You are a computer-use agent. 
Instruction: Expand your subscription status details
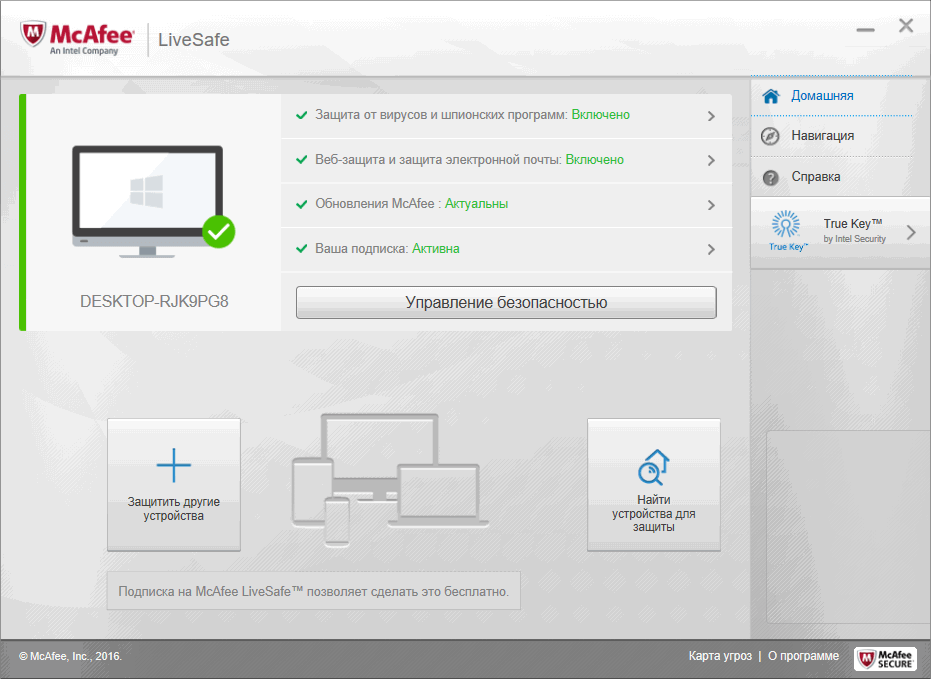point(711,249)
